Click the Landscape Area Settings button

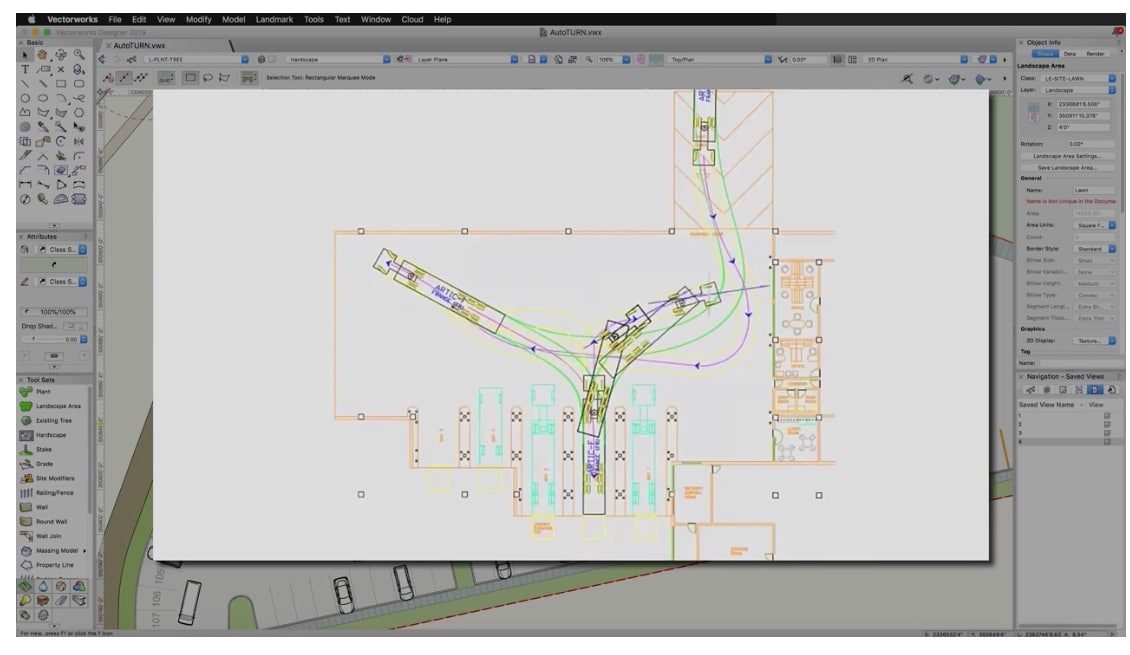click(1067, 156)
